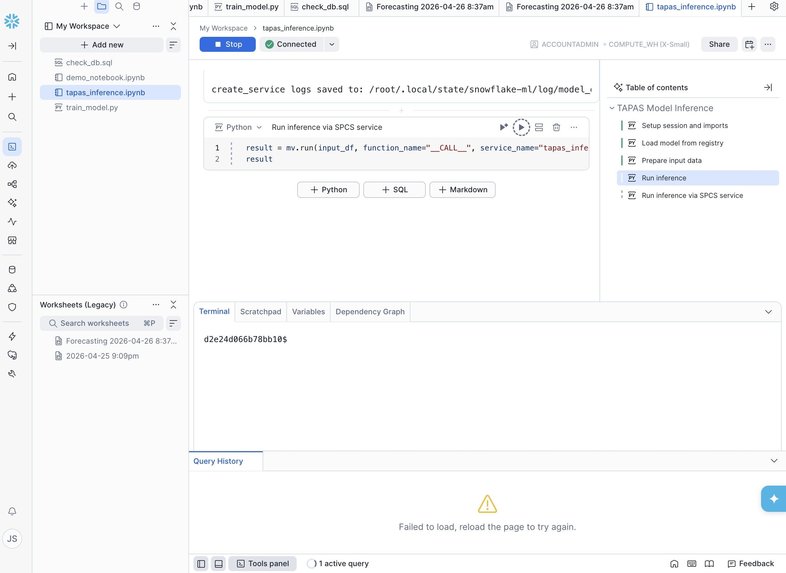Open the Governance shield icon in sidebar
The width and height of the screenshot is (786, 573).
(12, 307)
